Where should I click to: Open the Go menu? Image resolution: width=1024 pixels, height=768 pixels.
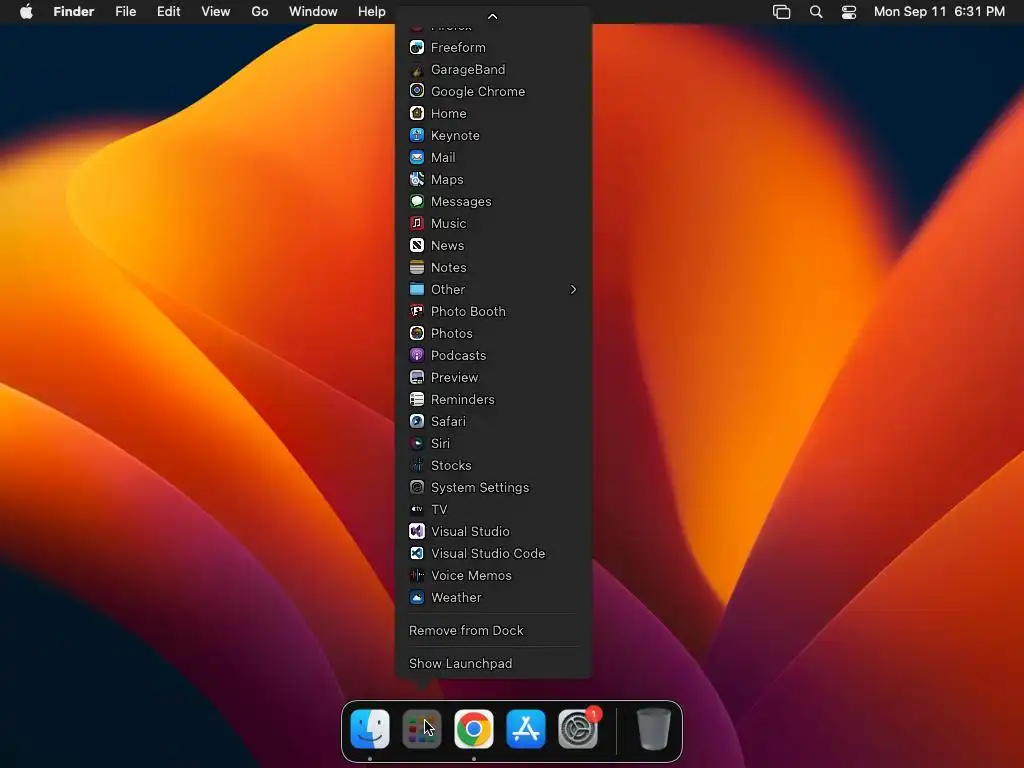coord(260,12)
